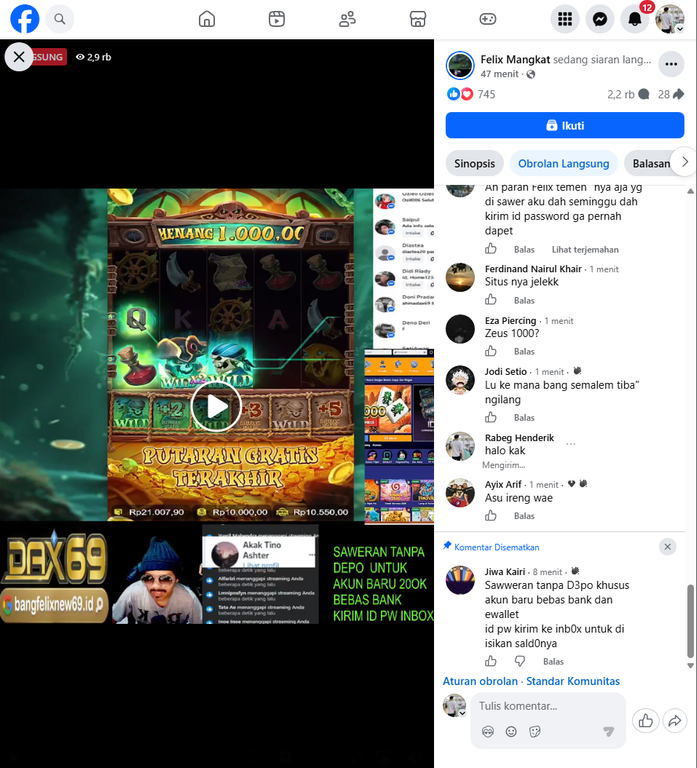Open the Menu grid icon
This screenshot has width=697, height=768.
pos(565,19)
